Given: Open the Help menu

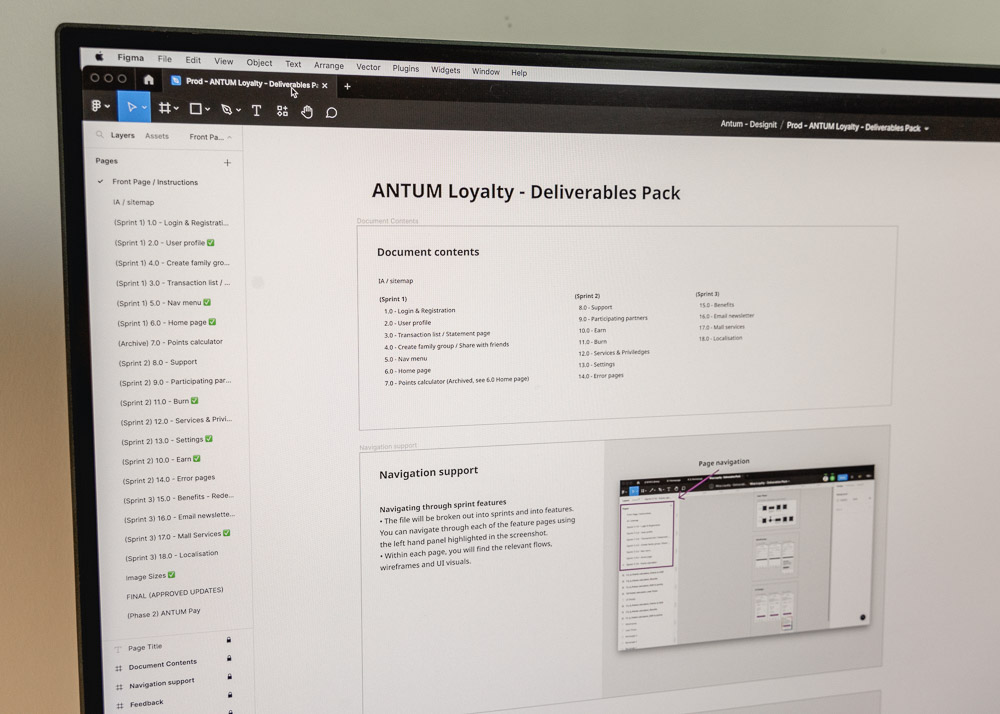Looking at the screenshot, I should click(x=519, y=73).
